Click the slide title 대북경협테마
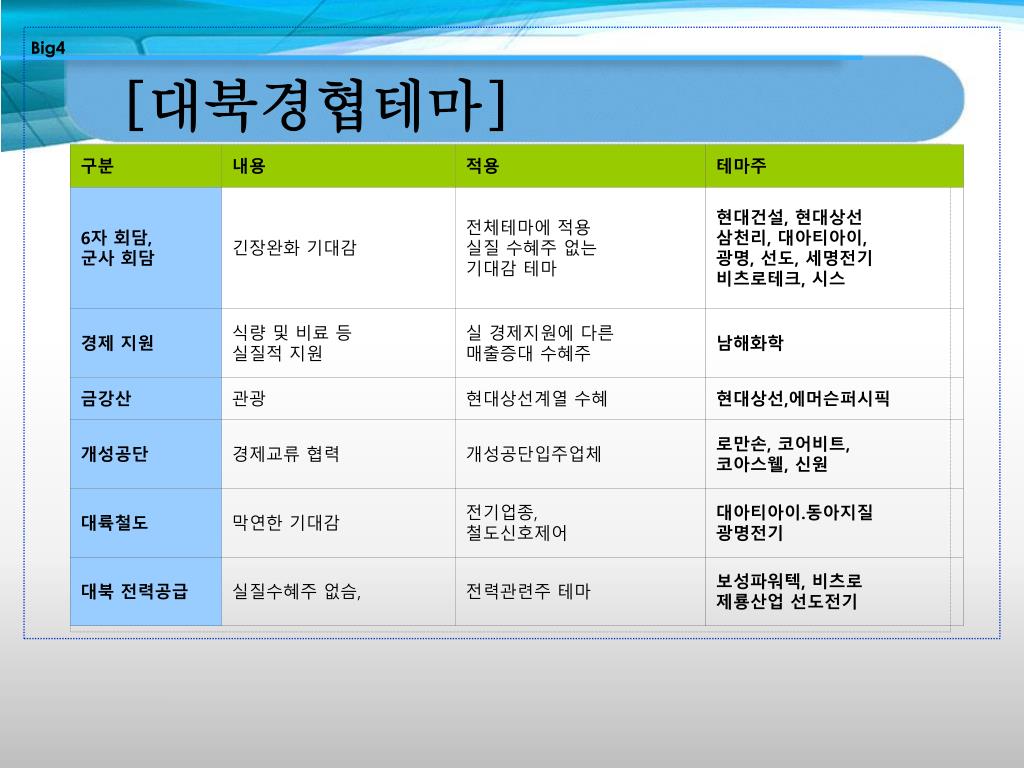The width and height of the screenshot is (1024, 768). pos(316,106)
